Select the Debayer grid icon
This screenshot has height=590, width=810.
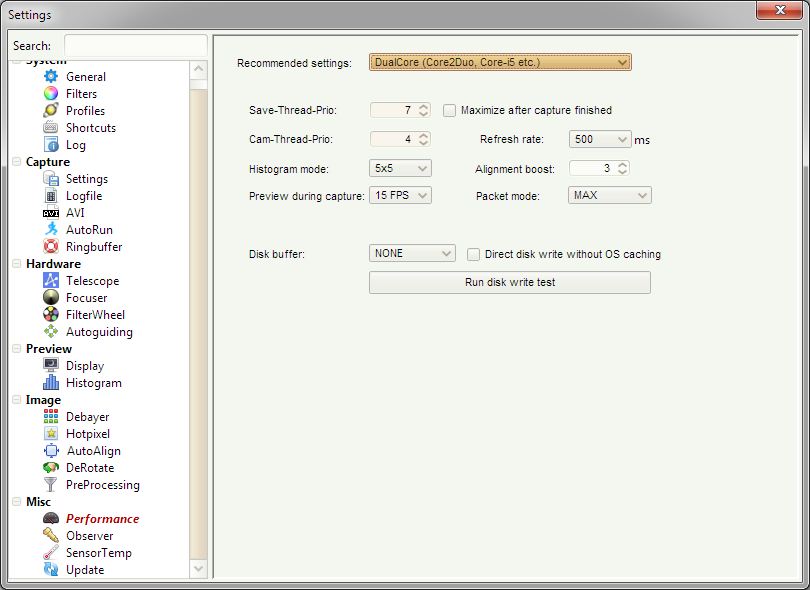pos(51,416)
